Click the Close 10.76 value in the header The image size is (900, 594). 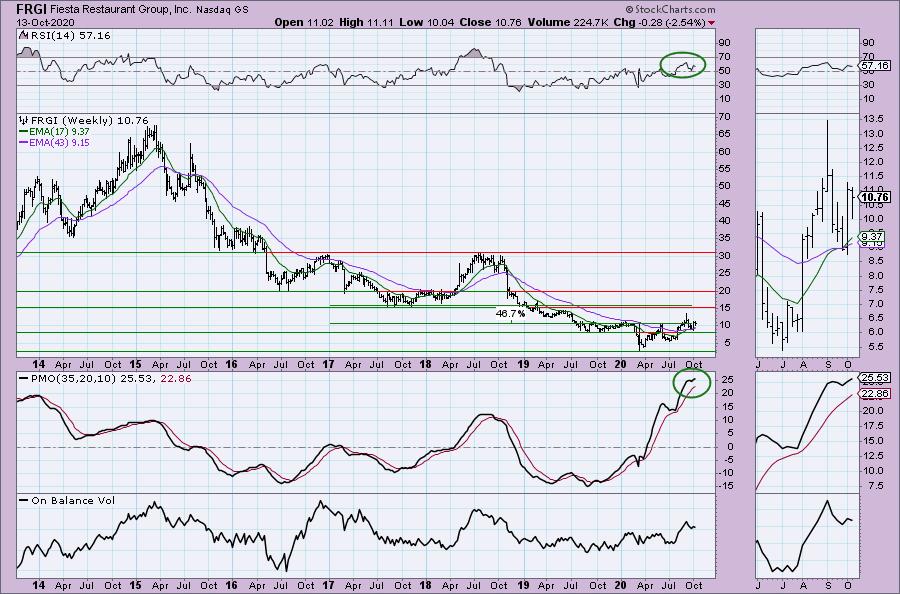(x=491, y=22)
